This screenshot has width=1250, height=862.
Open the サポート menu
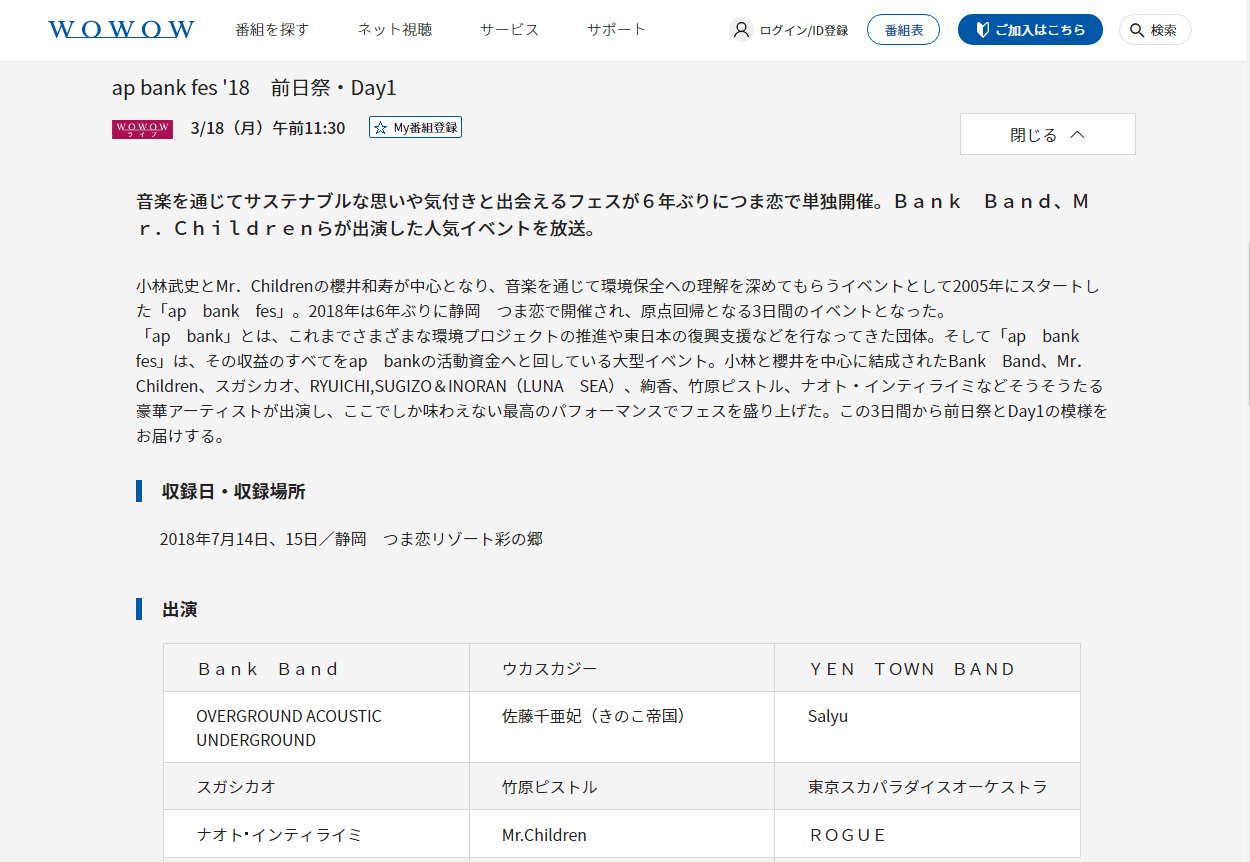click(617, 30)
